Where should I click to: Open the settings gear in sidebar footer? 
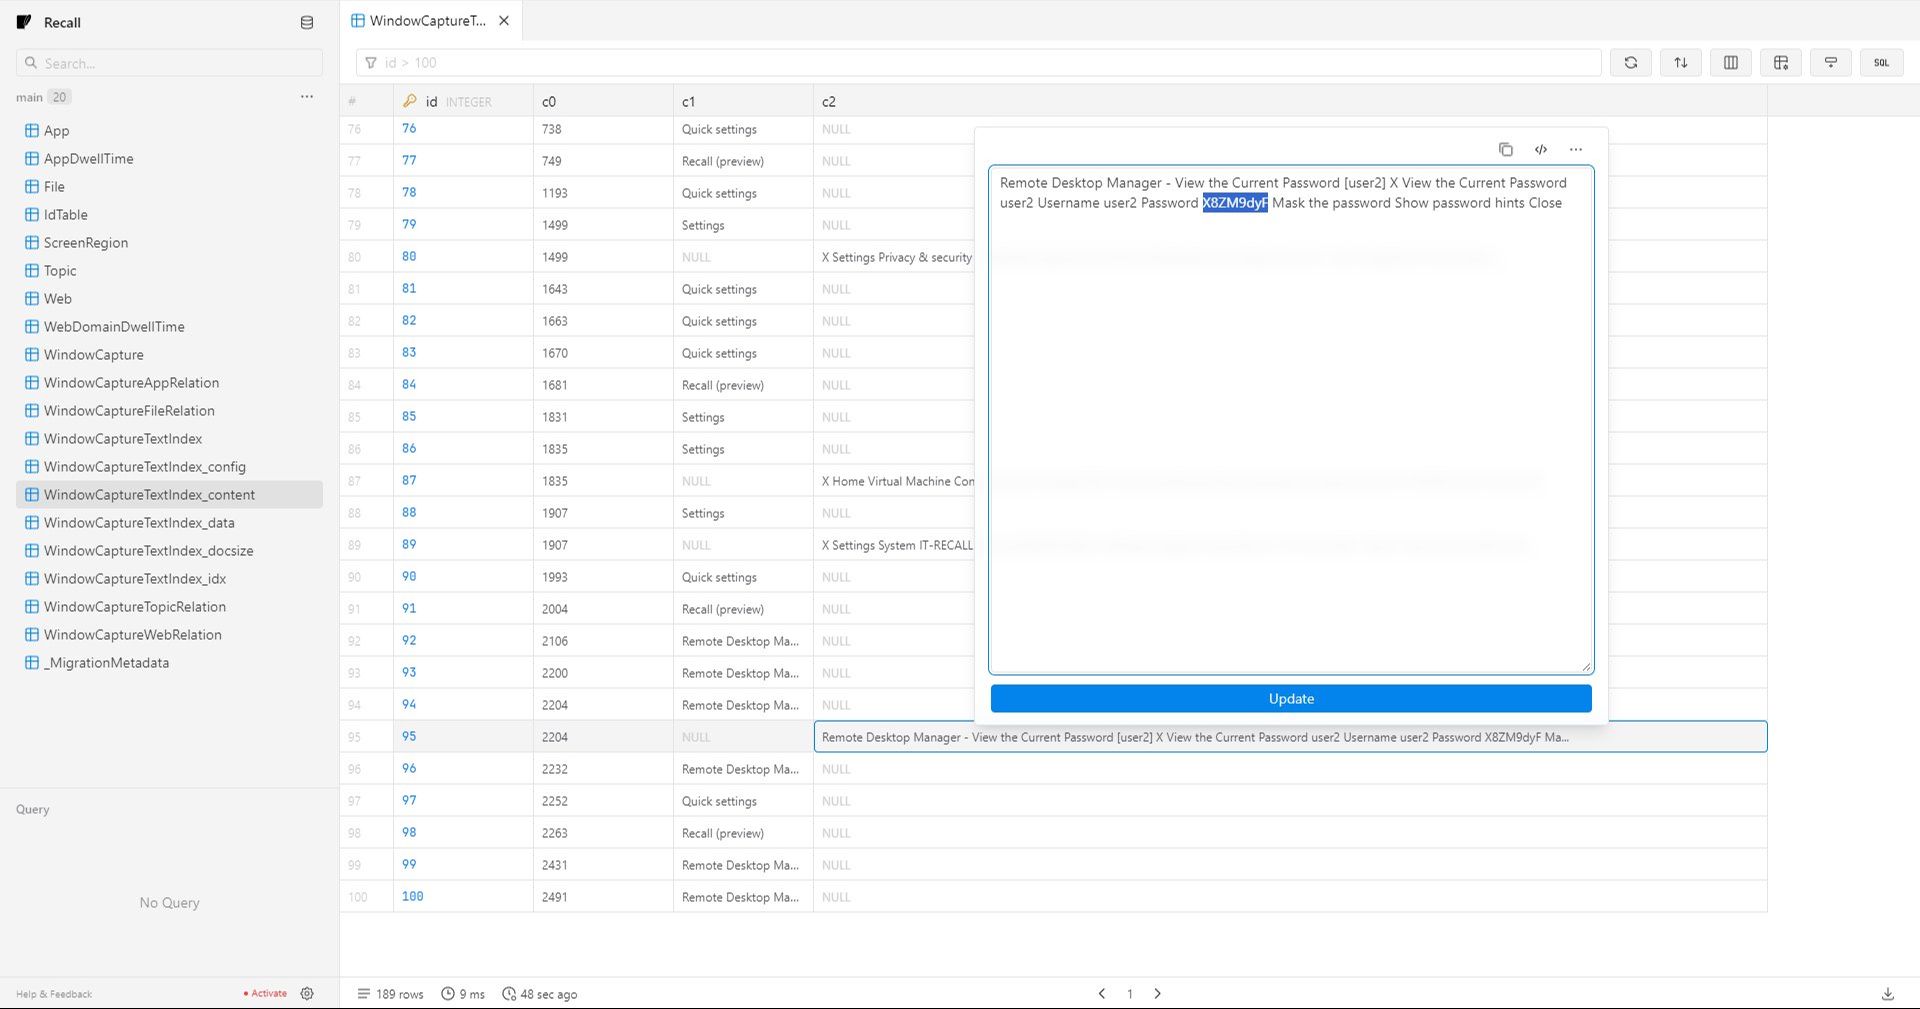point(307,993)
